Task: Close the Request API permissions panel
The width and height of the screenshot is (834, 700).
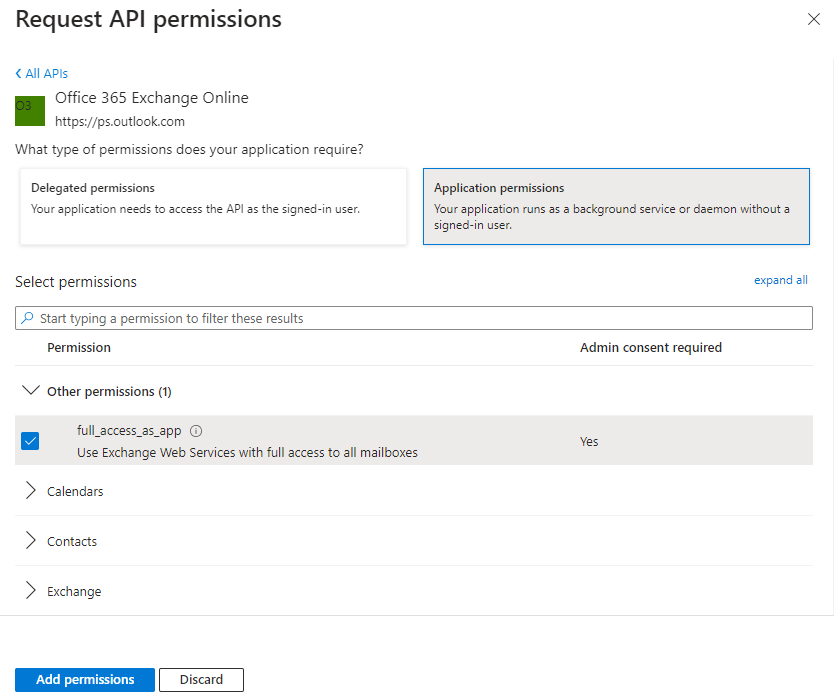Action: click(813, 19)
